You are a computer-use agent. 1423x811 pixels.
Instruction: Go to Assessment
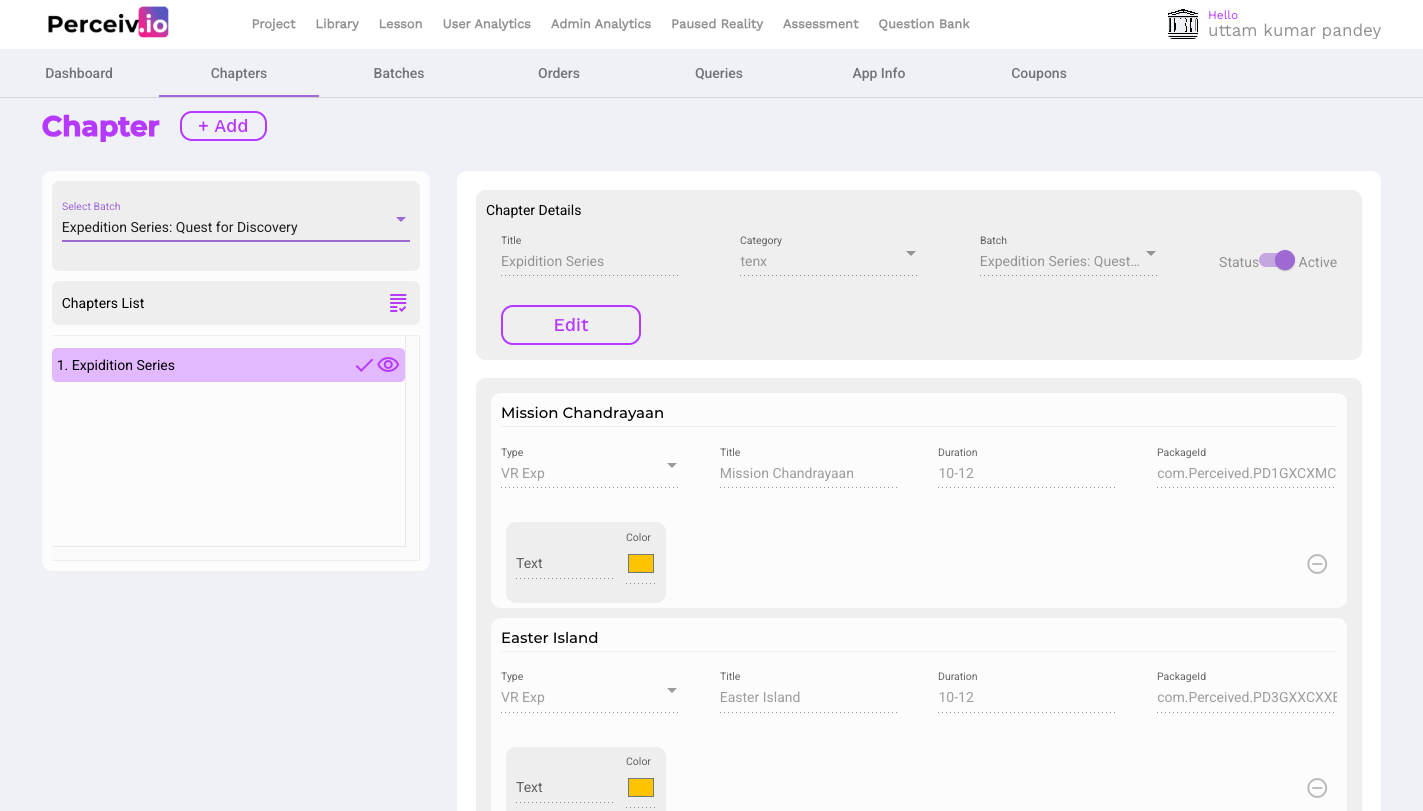[x=821, y=24]
